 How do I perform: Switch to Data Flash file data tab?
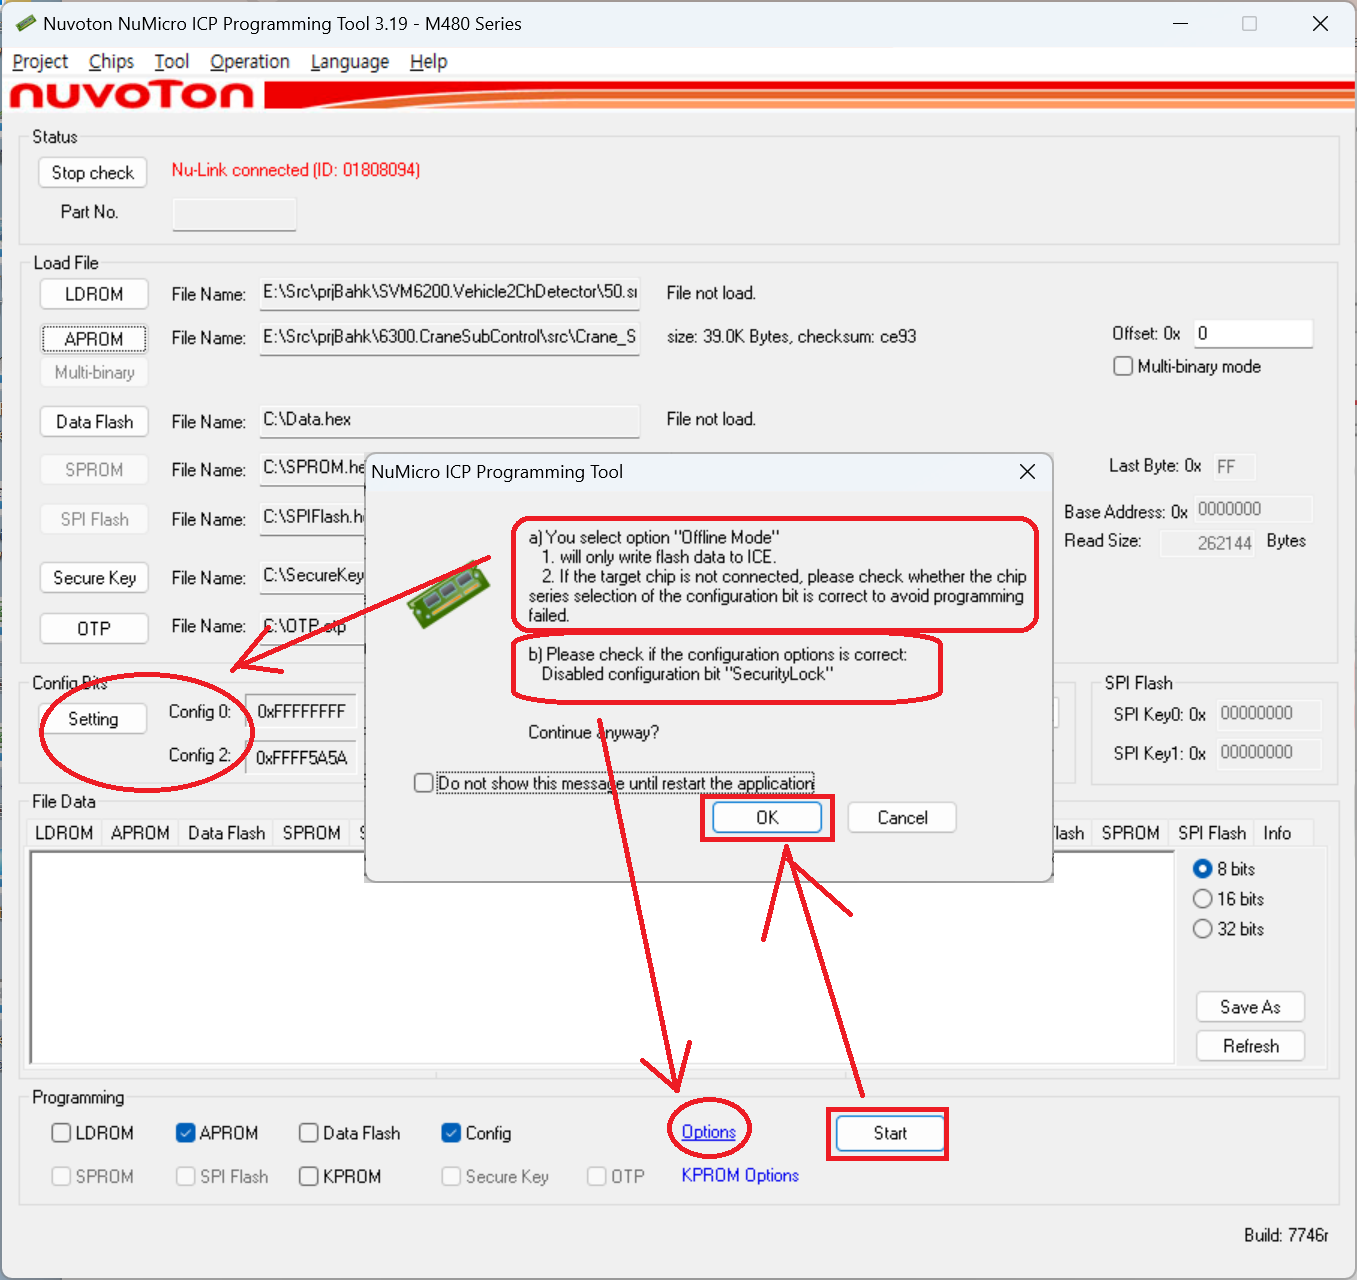pos(226,833)
